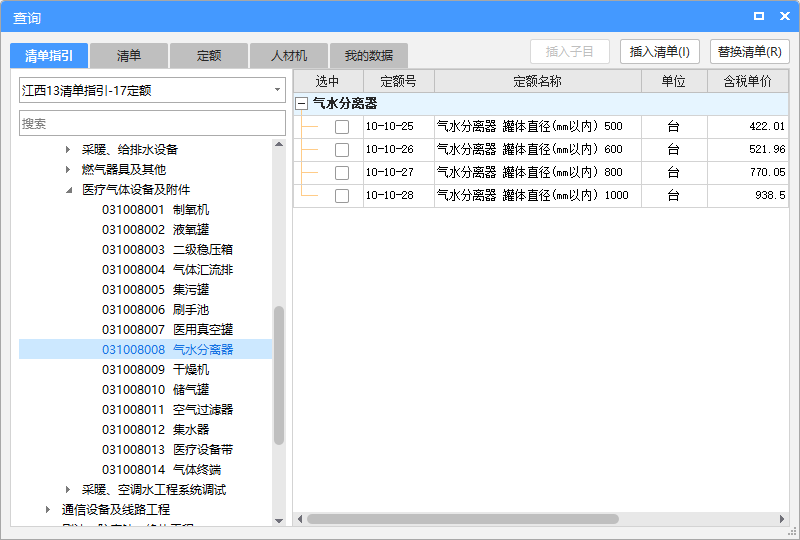Select tree item 031008004 气体汇流排

167,269
